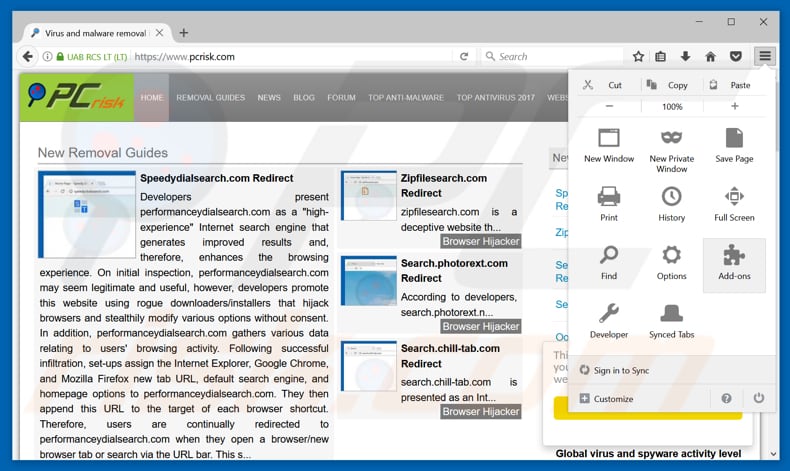The image size is (790, 471).
Task: Open FORUM navigation item
Action: 341,97
